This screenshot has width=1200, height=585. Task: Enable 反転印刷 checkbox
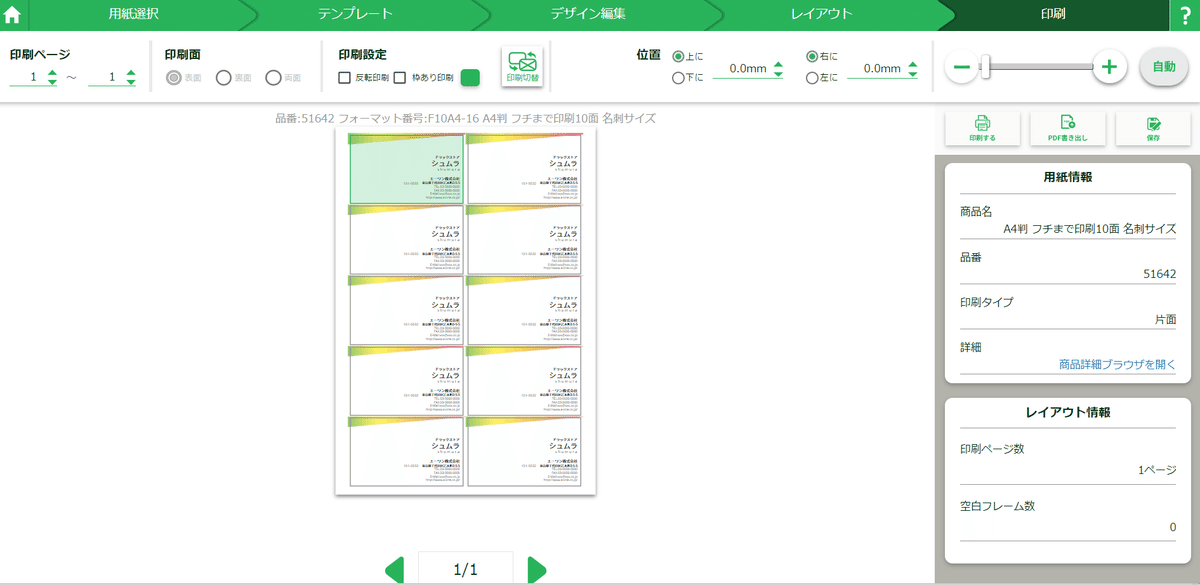pyautogui.click(x=344, y=77)
